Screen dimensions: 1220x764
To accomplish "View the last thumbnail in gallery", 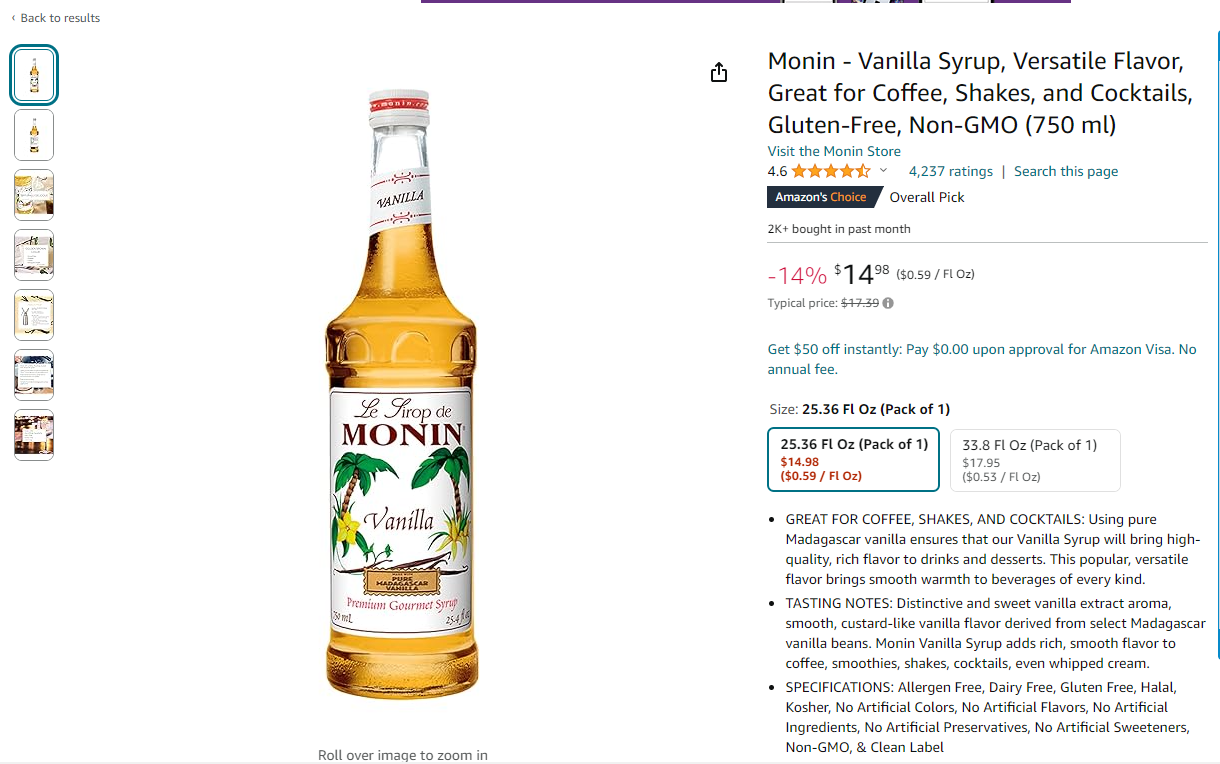I will pyautogui.click(x=34, y=435).
